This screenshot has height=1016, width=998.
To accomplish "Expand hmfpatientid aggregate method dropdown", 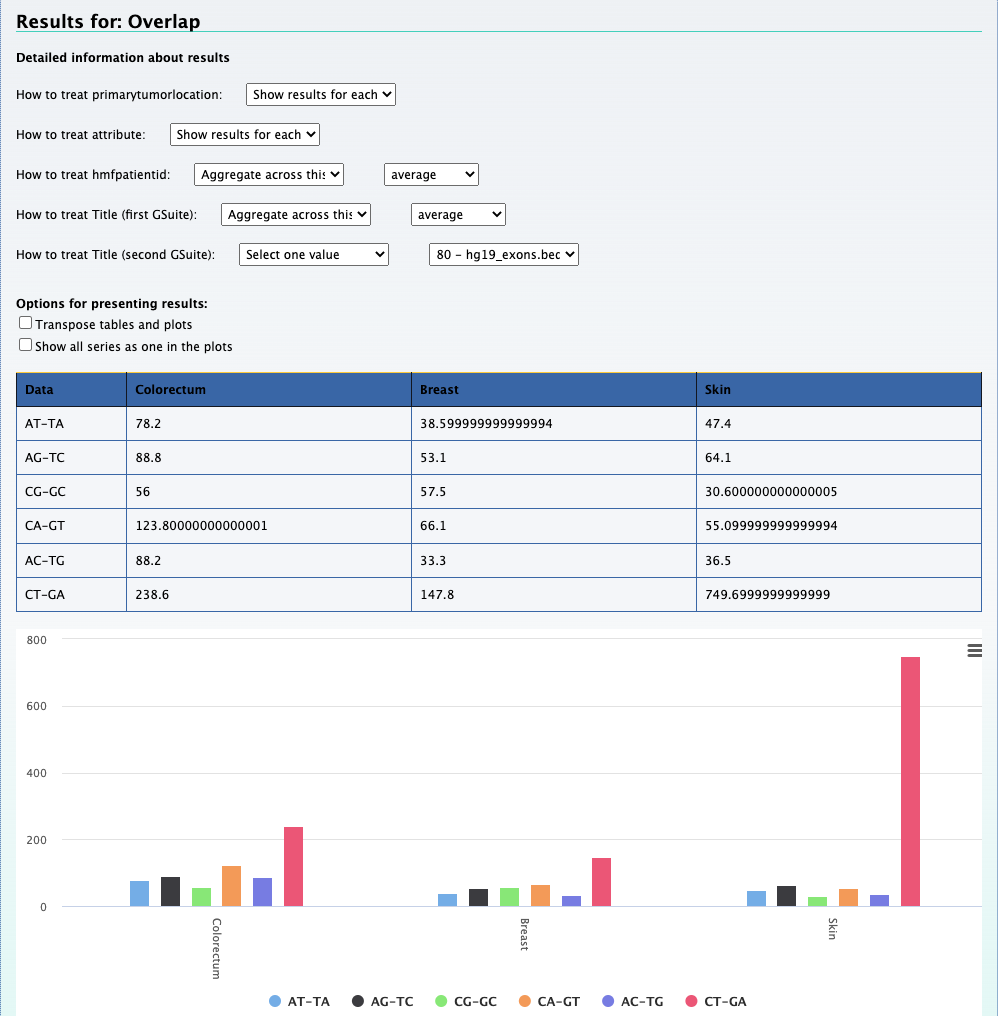I will (x=269, y=174).
